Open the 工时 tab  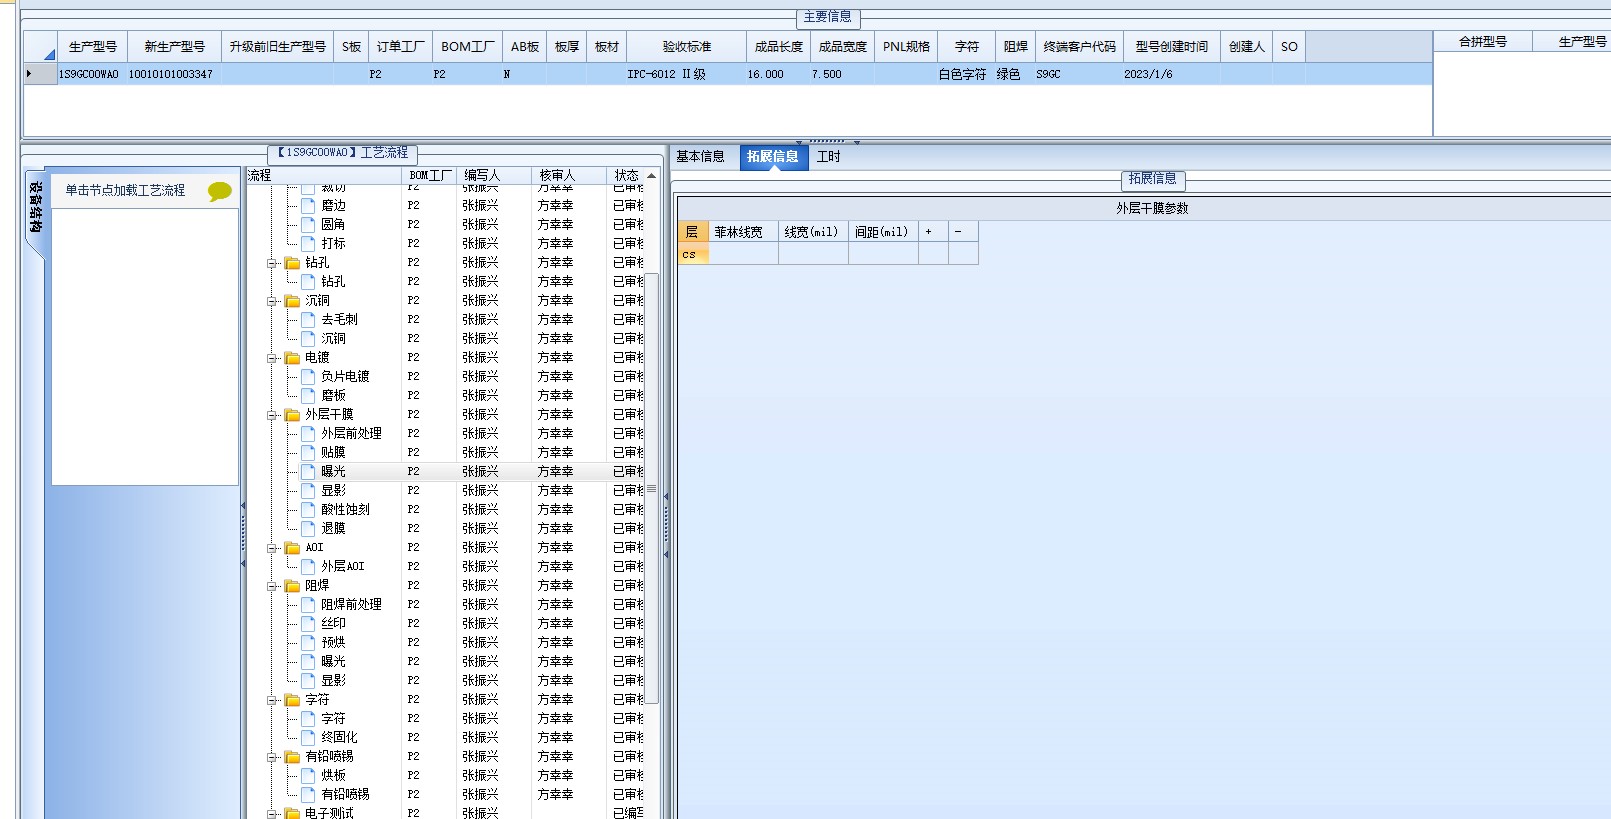829,157
